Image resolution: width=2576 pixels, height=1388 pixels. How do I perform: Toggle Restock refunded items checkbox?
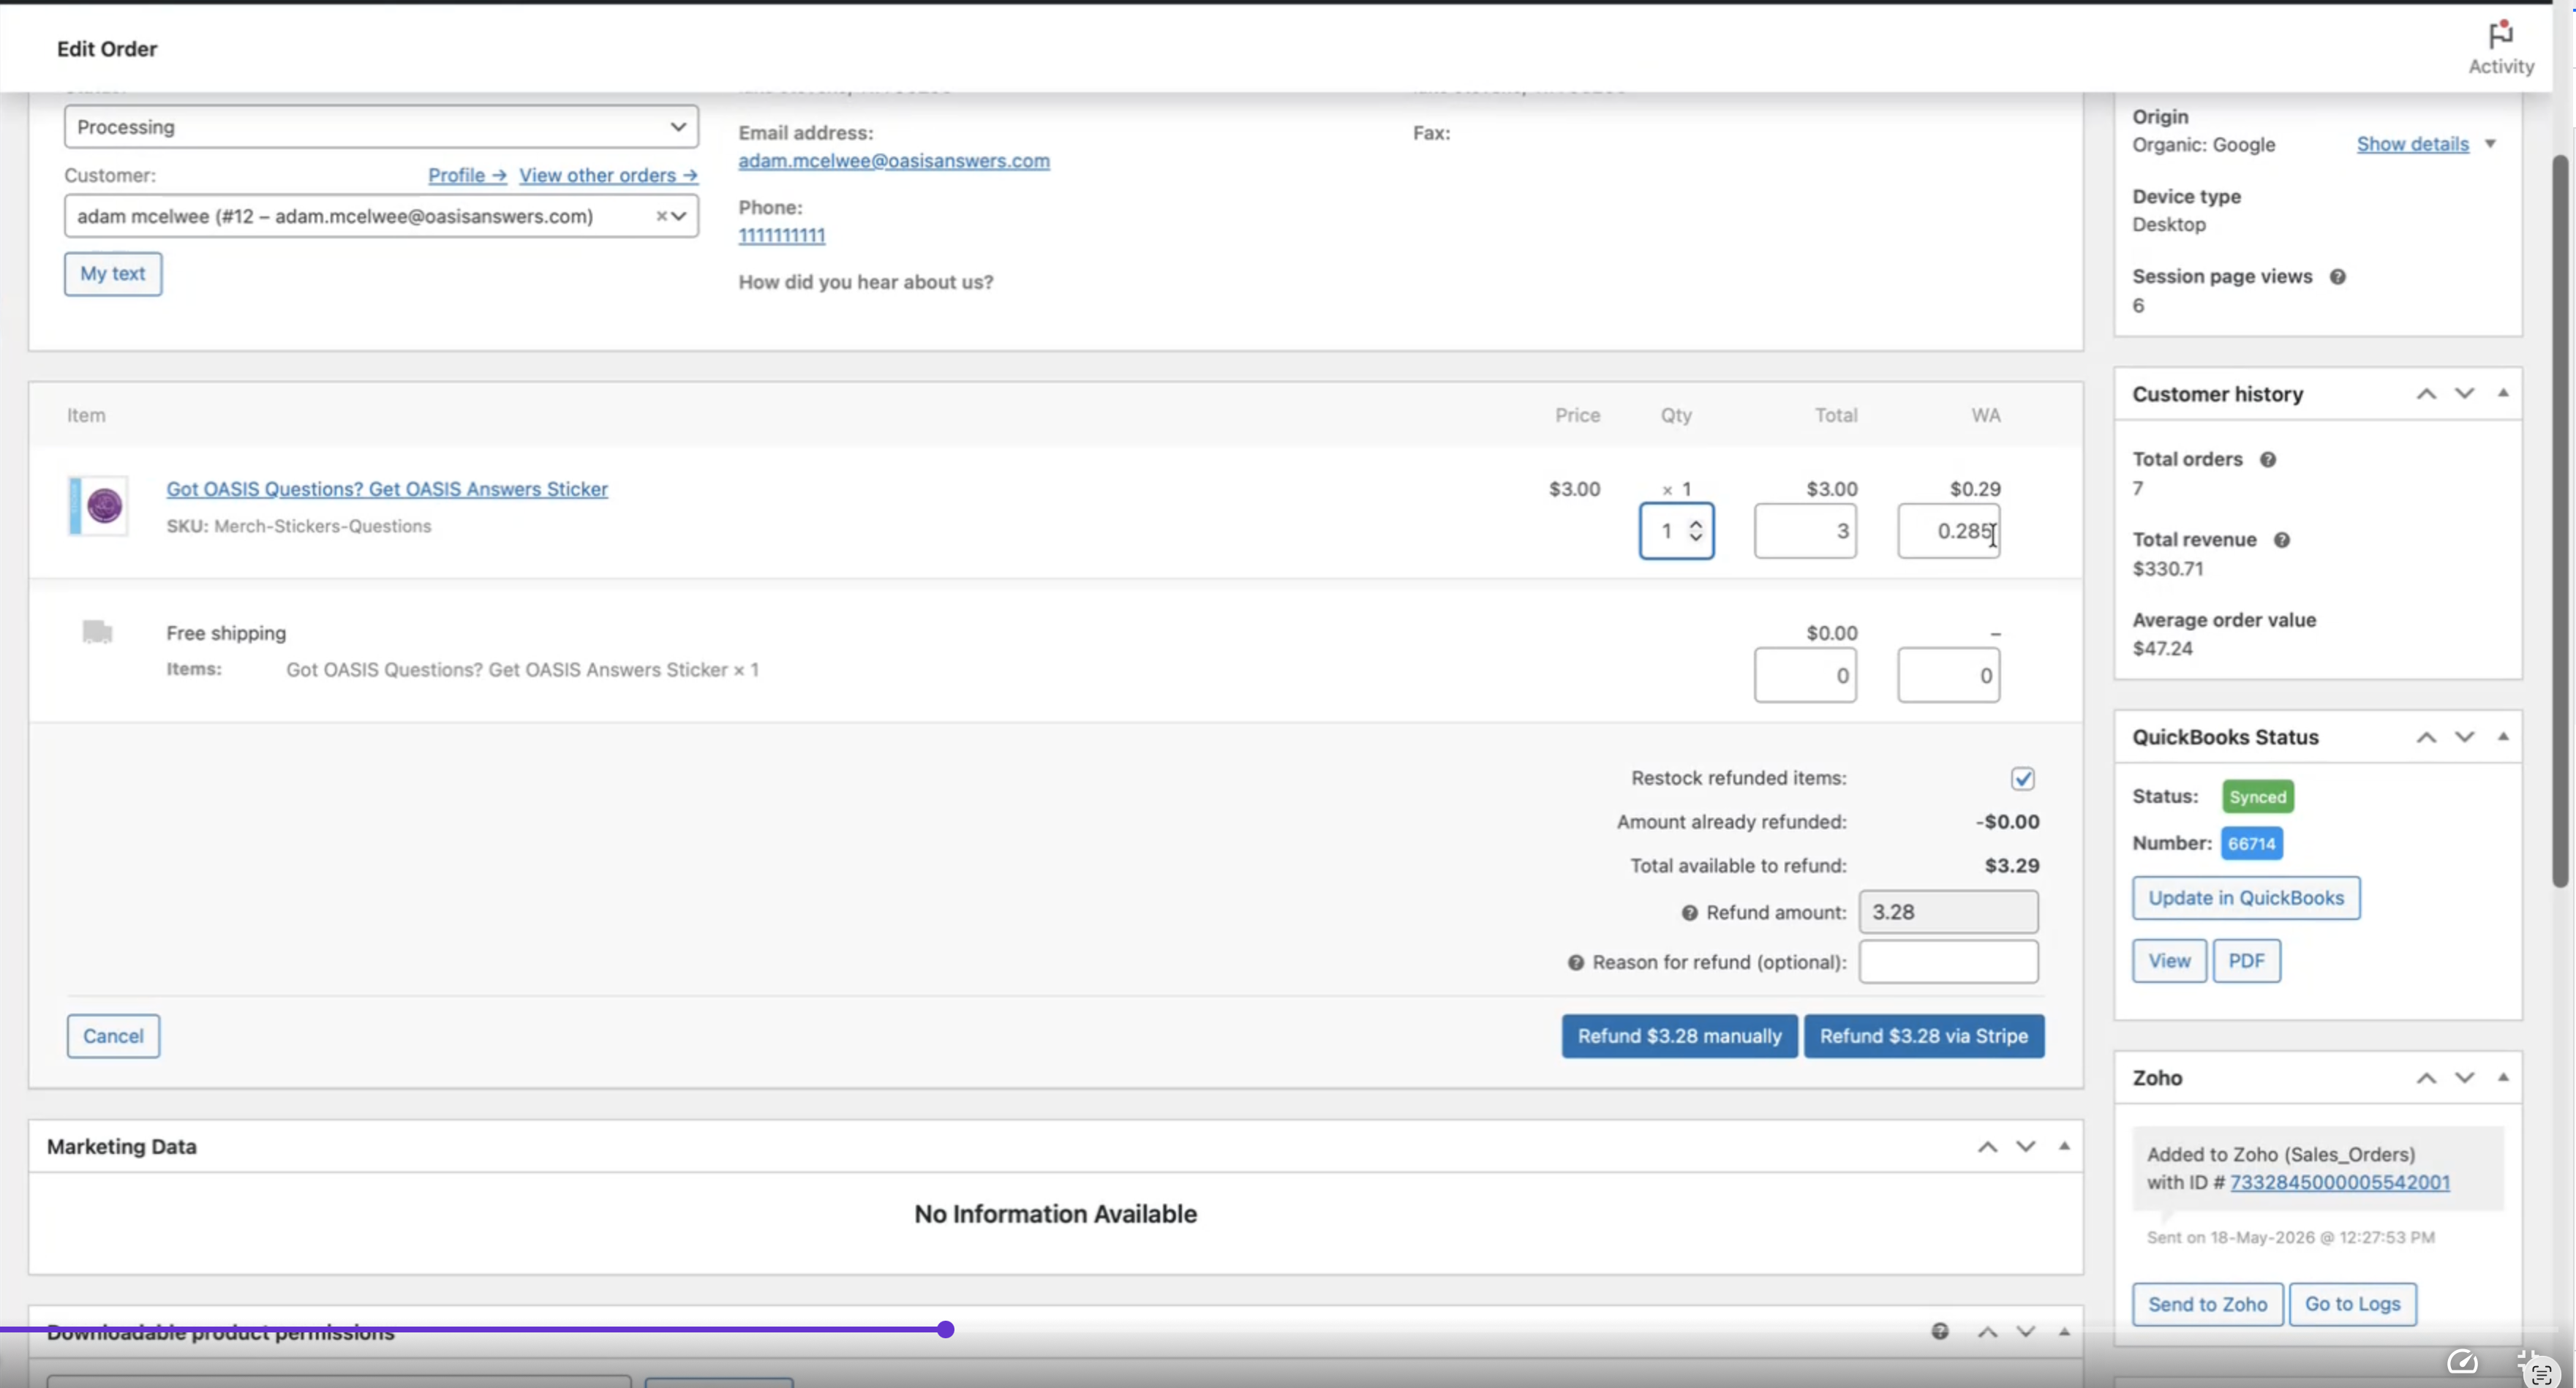point(2022,779)
